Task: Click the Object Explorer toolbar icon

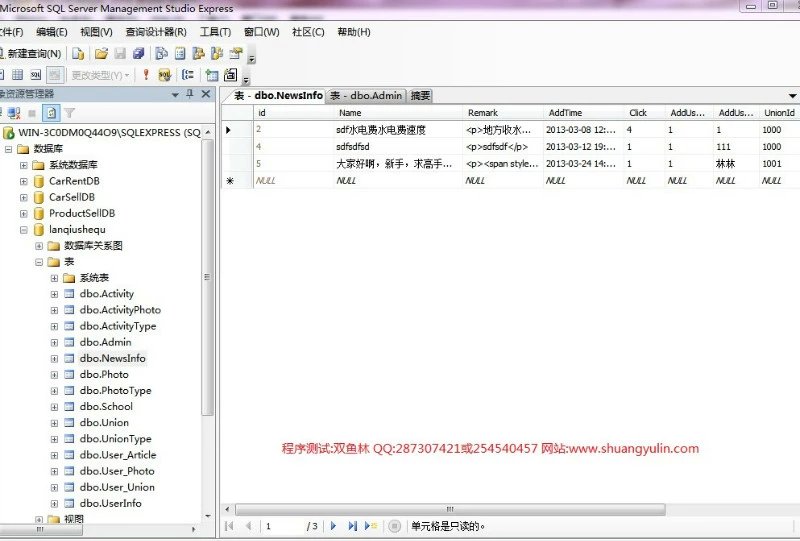Action: click(198, 54)
